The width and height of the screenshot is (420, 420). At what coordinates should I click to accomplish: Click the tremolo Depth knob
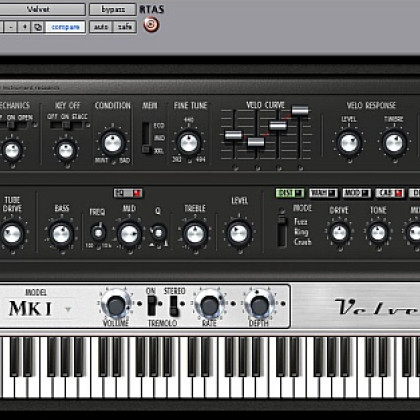point(260,304)
